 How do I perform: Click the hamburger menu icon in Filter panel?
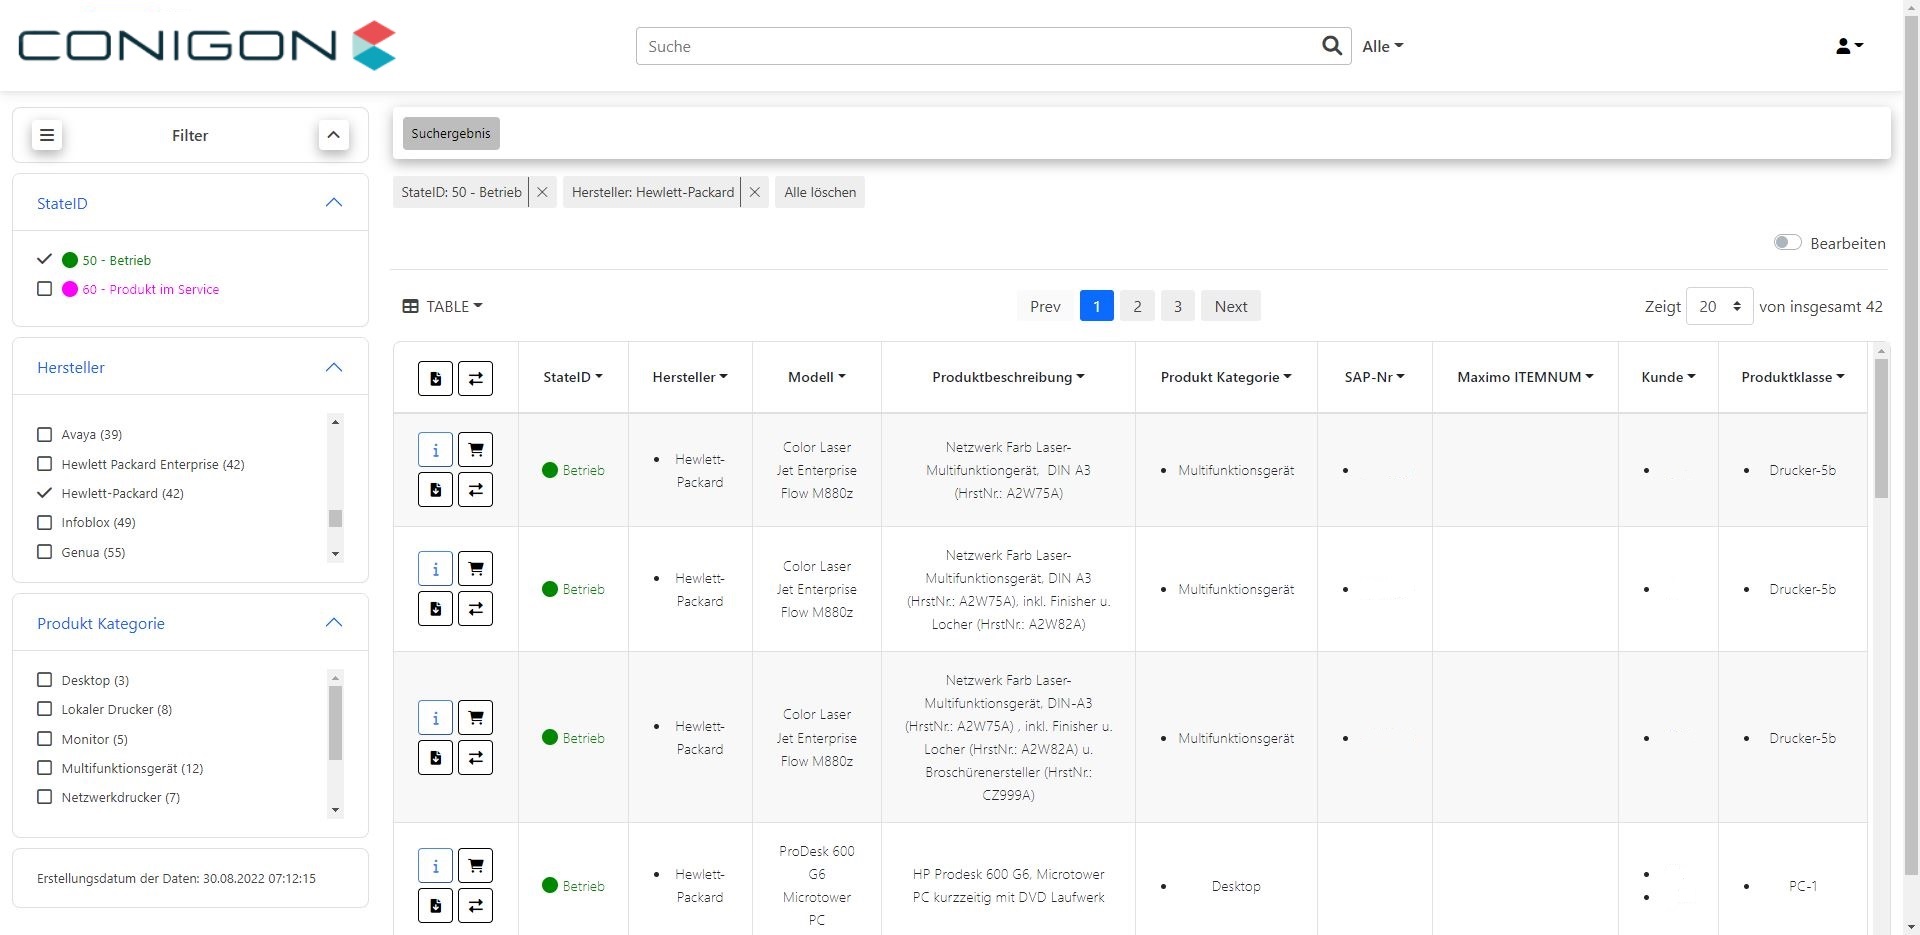[x=47, y=135]
